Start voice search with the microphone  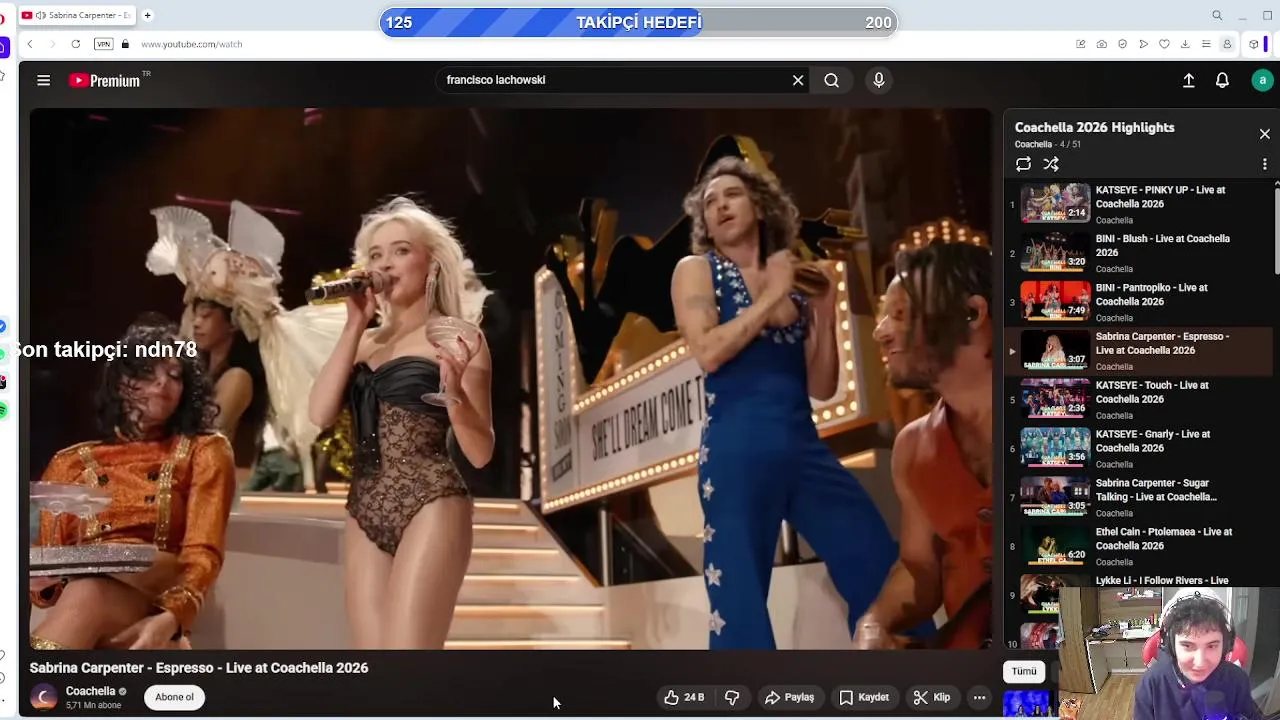coord(879,80)
